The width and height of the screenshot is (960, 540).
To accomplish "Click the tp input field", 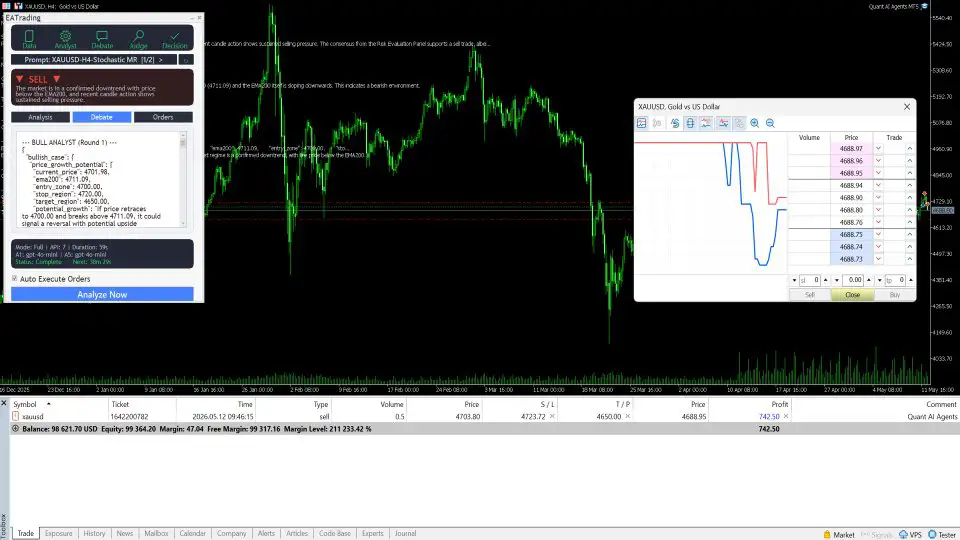I will point(895,280).
